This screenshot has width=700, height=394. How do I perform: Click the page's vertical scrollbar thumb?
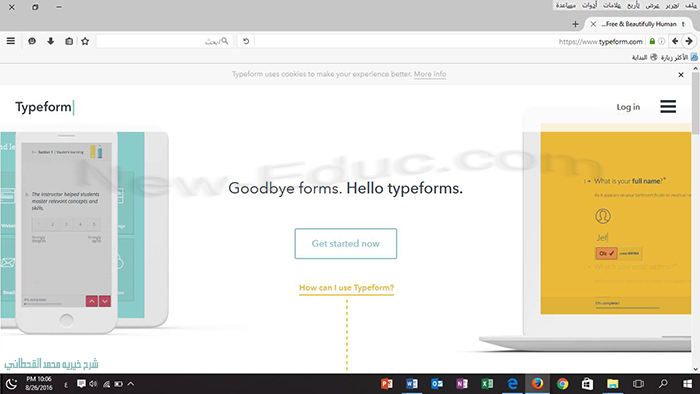[696, 103]
